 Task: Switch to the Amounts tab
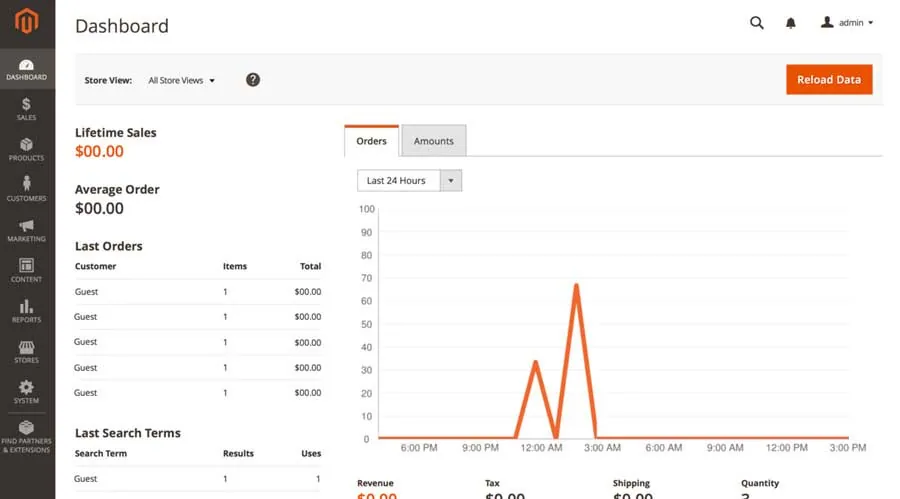tap(433, 141)
